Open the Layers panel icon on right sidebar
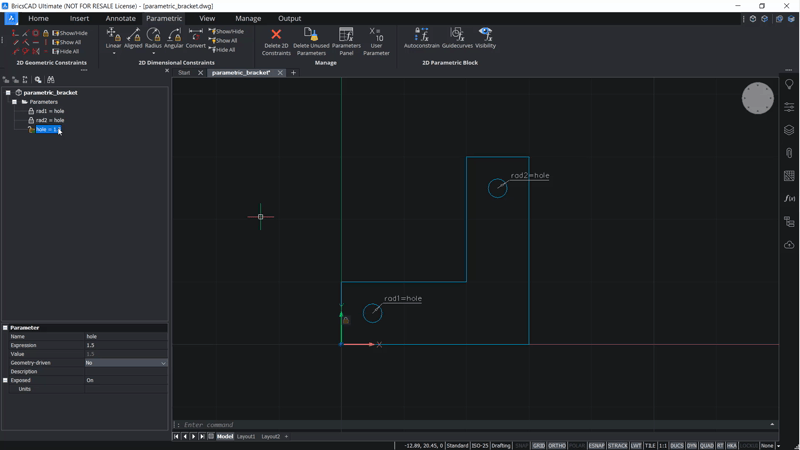 click(x=789, y=130)
